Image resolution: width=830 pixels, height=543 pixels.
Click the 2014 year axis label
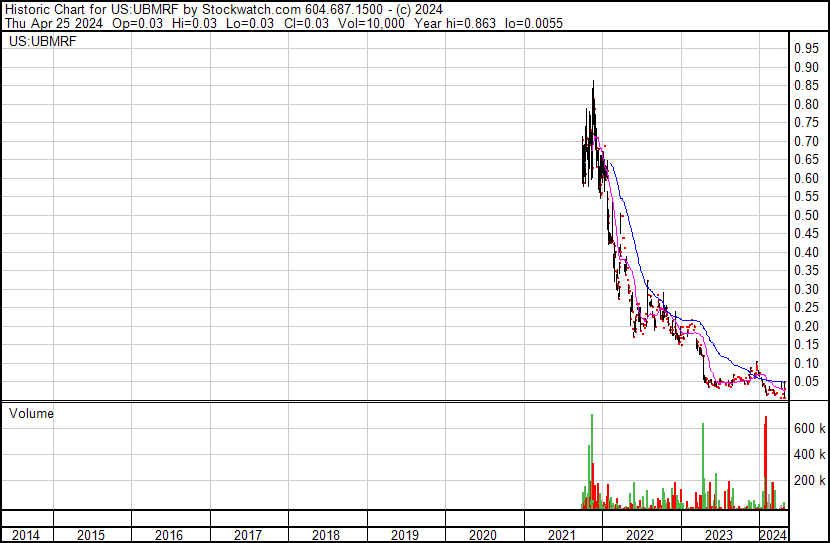pyautogui.click(x=26, y=535)
